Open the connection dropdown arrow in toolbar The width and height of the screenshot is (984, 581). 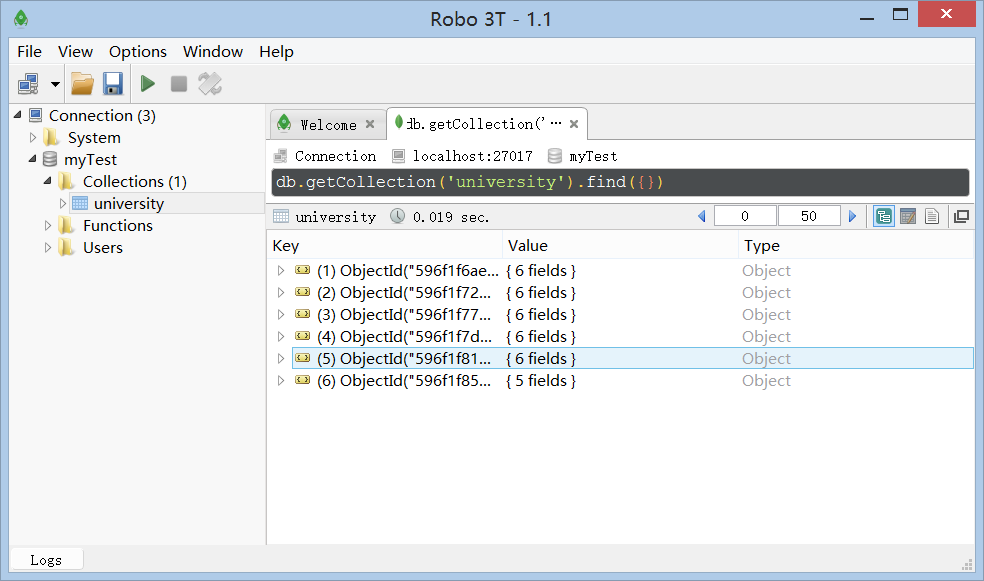pos(55,84)
